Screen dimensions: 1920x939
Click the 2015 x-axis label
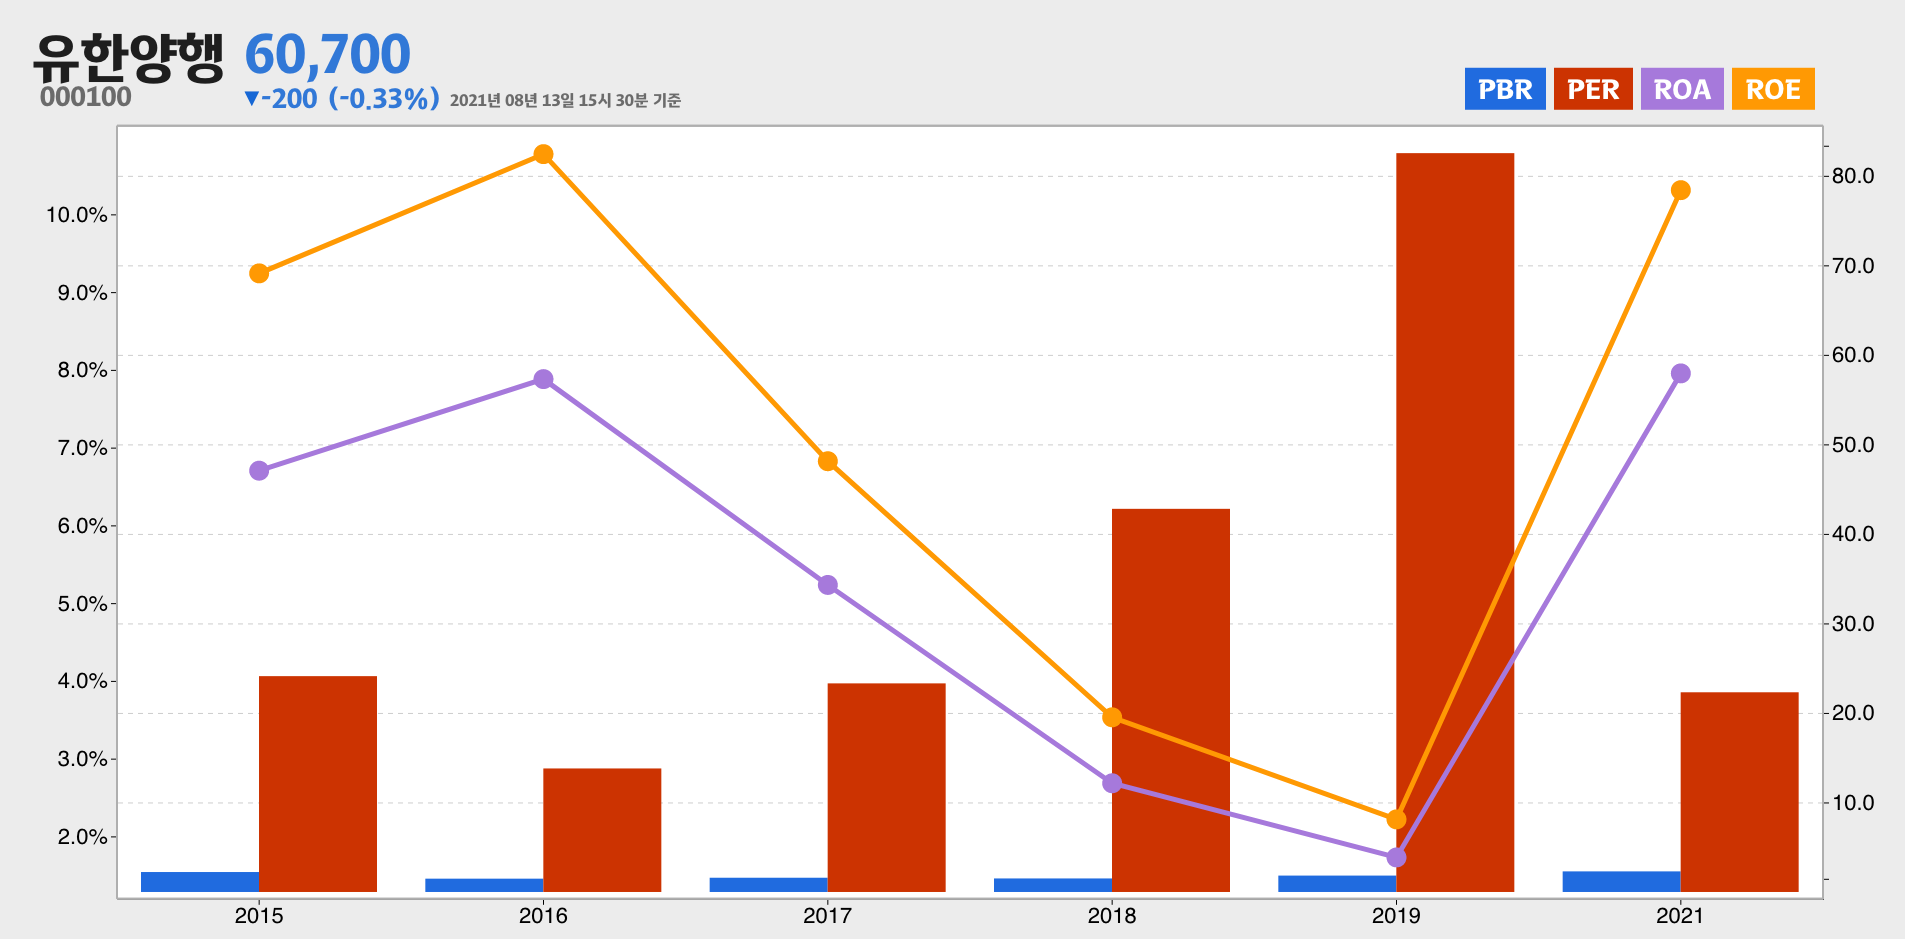[259, 915]
